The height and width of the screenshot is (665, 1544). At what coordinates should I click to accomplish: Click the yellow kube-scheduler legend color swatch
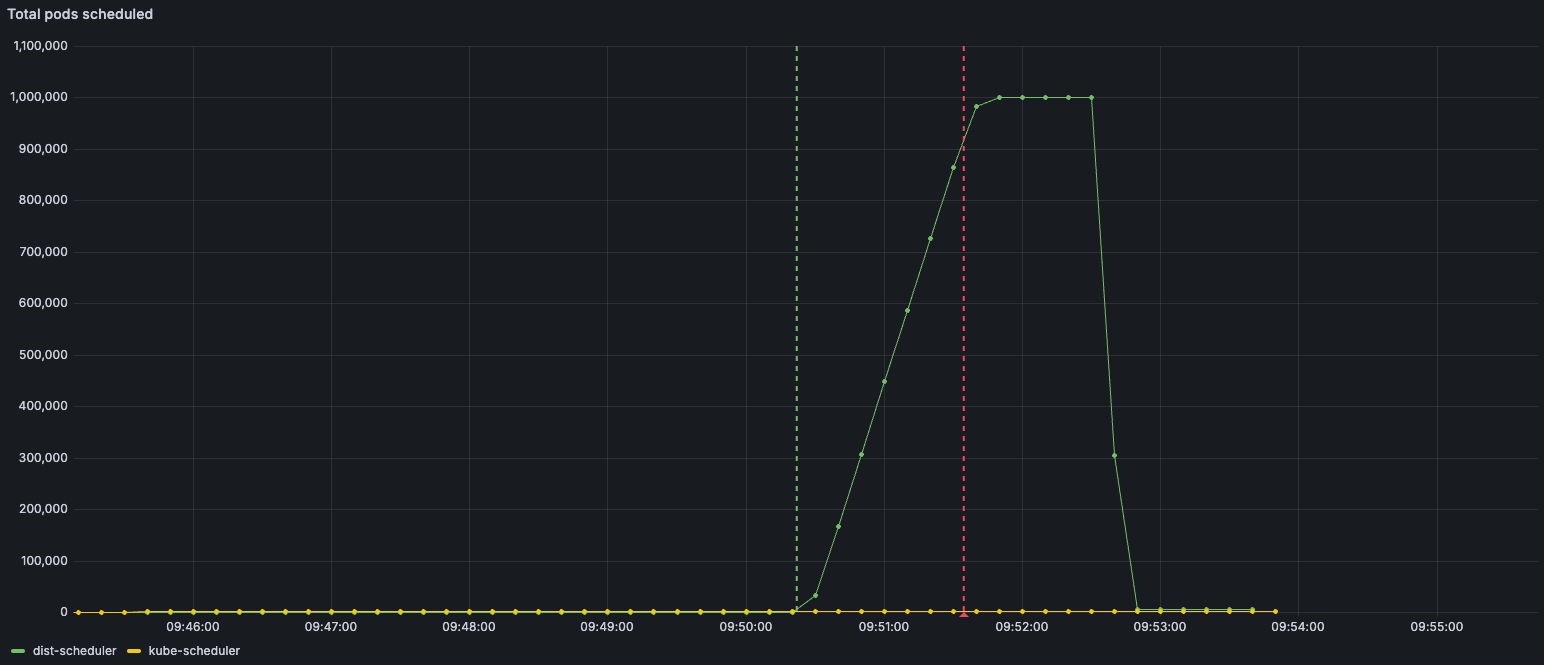pos(134,651)
